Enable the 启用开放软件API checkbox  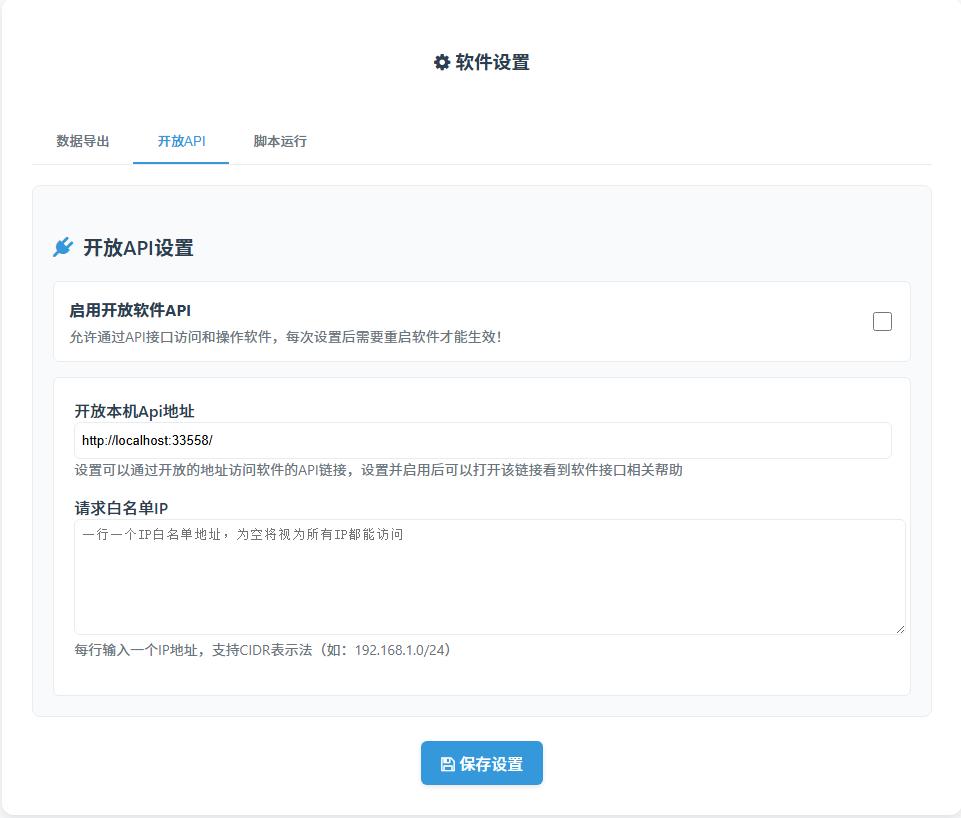click(882, 321)
